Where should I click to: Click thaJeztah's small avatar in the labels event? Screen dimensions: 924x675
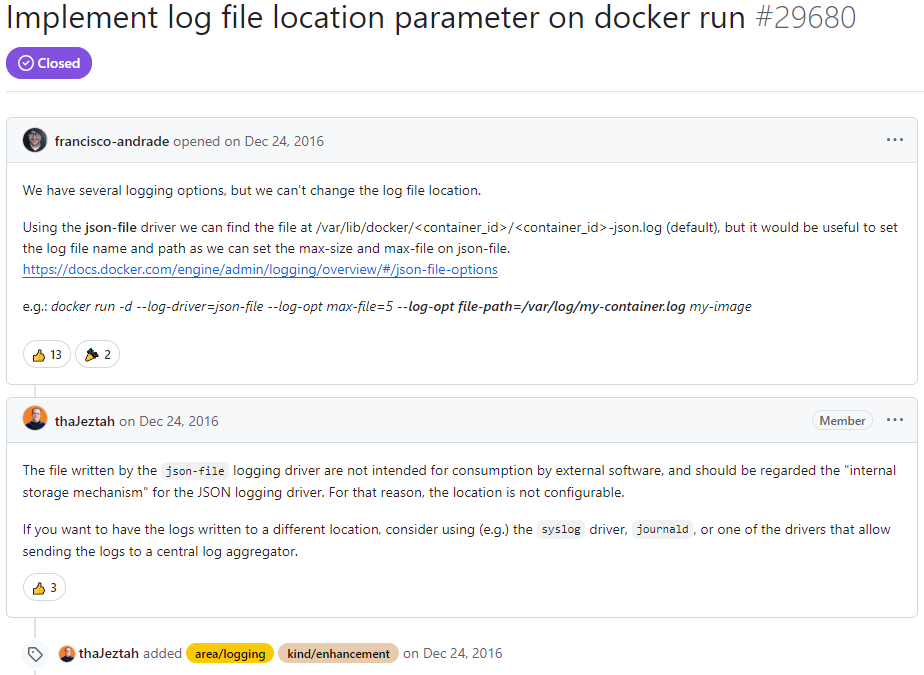(67, 653)
